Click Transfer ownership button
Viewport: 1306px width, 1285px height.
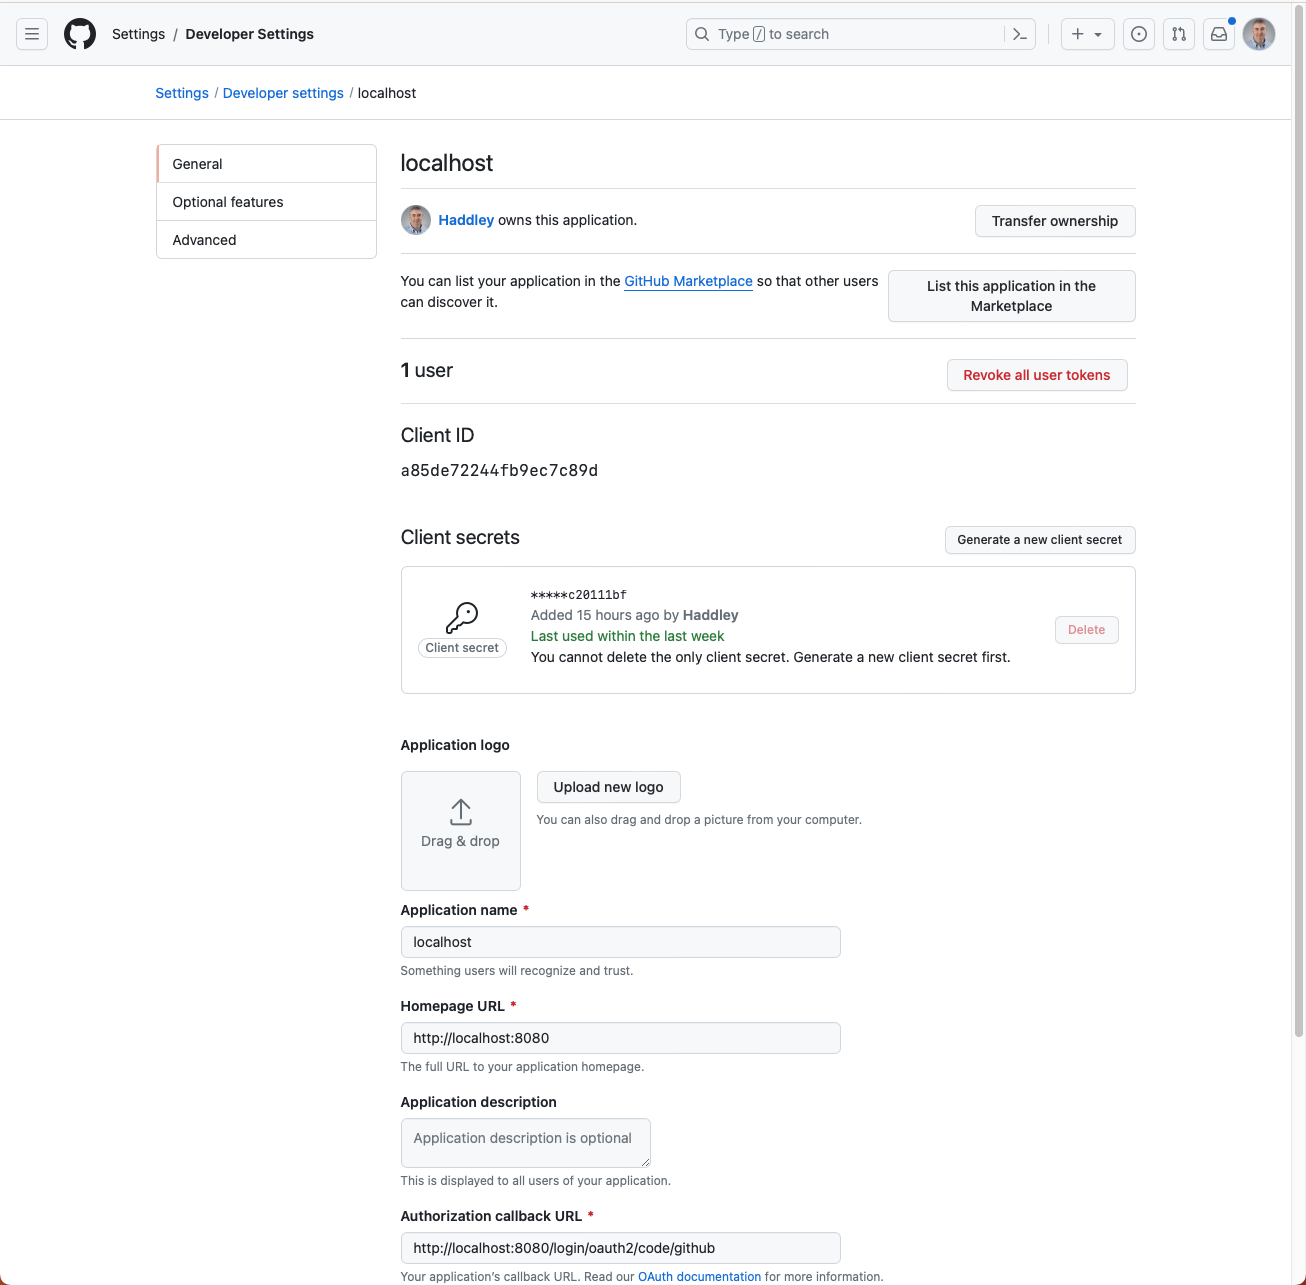point(1055,221)
